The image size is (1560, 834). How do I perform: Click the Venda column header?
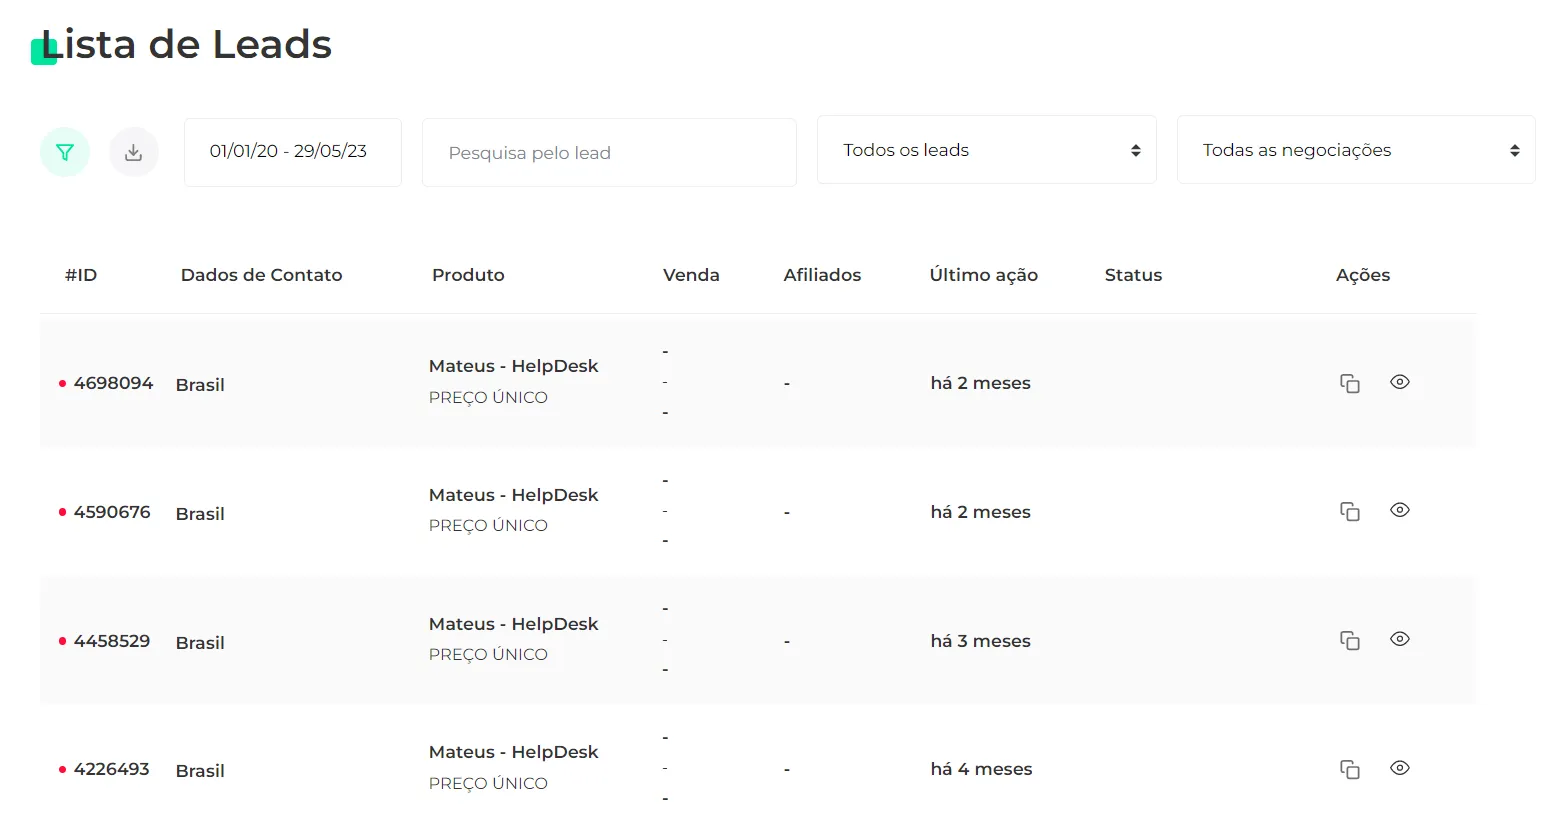(691, 275)
